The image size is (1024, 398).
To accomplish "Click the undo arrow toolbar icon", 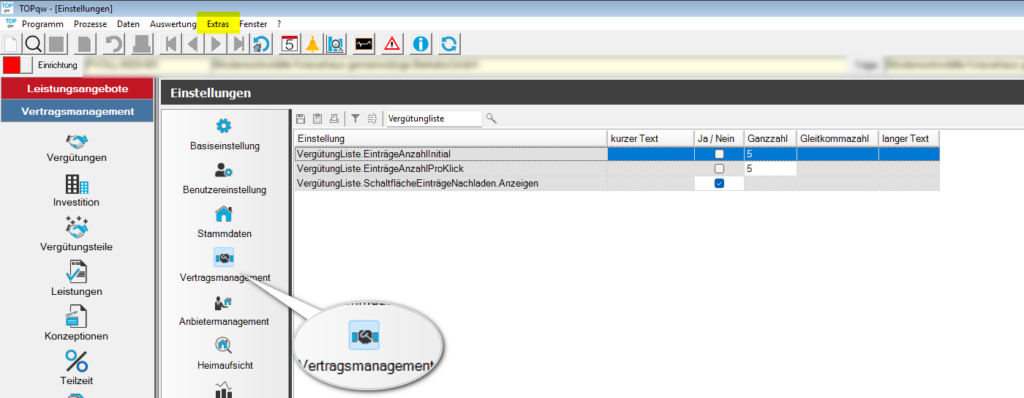I will click(x=115, y=44).
